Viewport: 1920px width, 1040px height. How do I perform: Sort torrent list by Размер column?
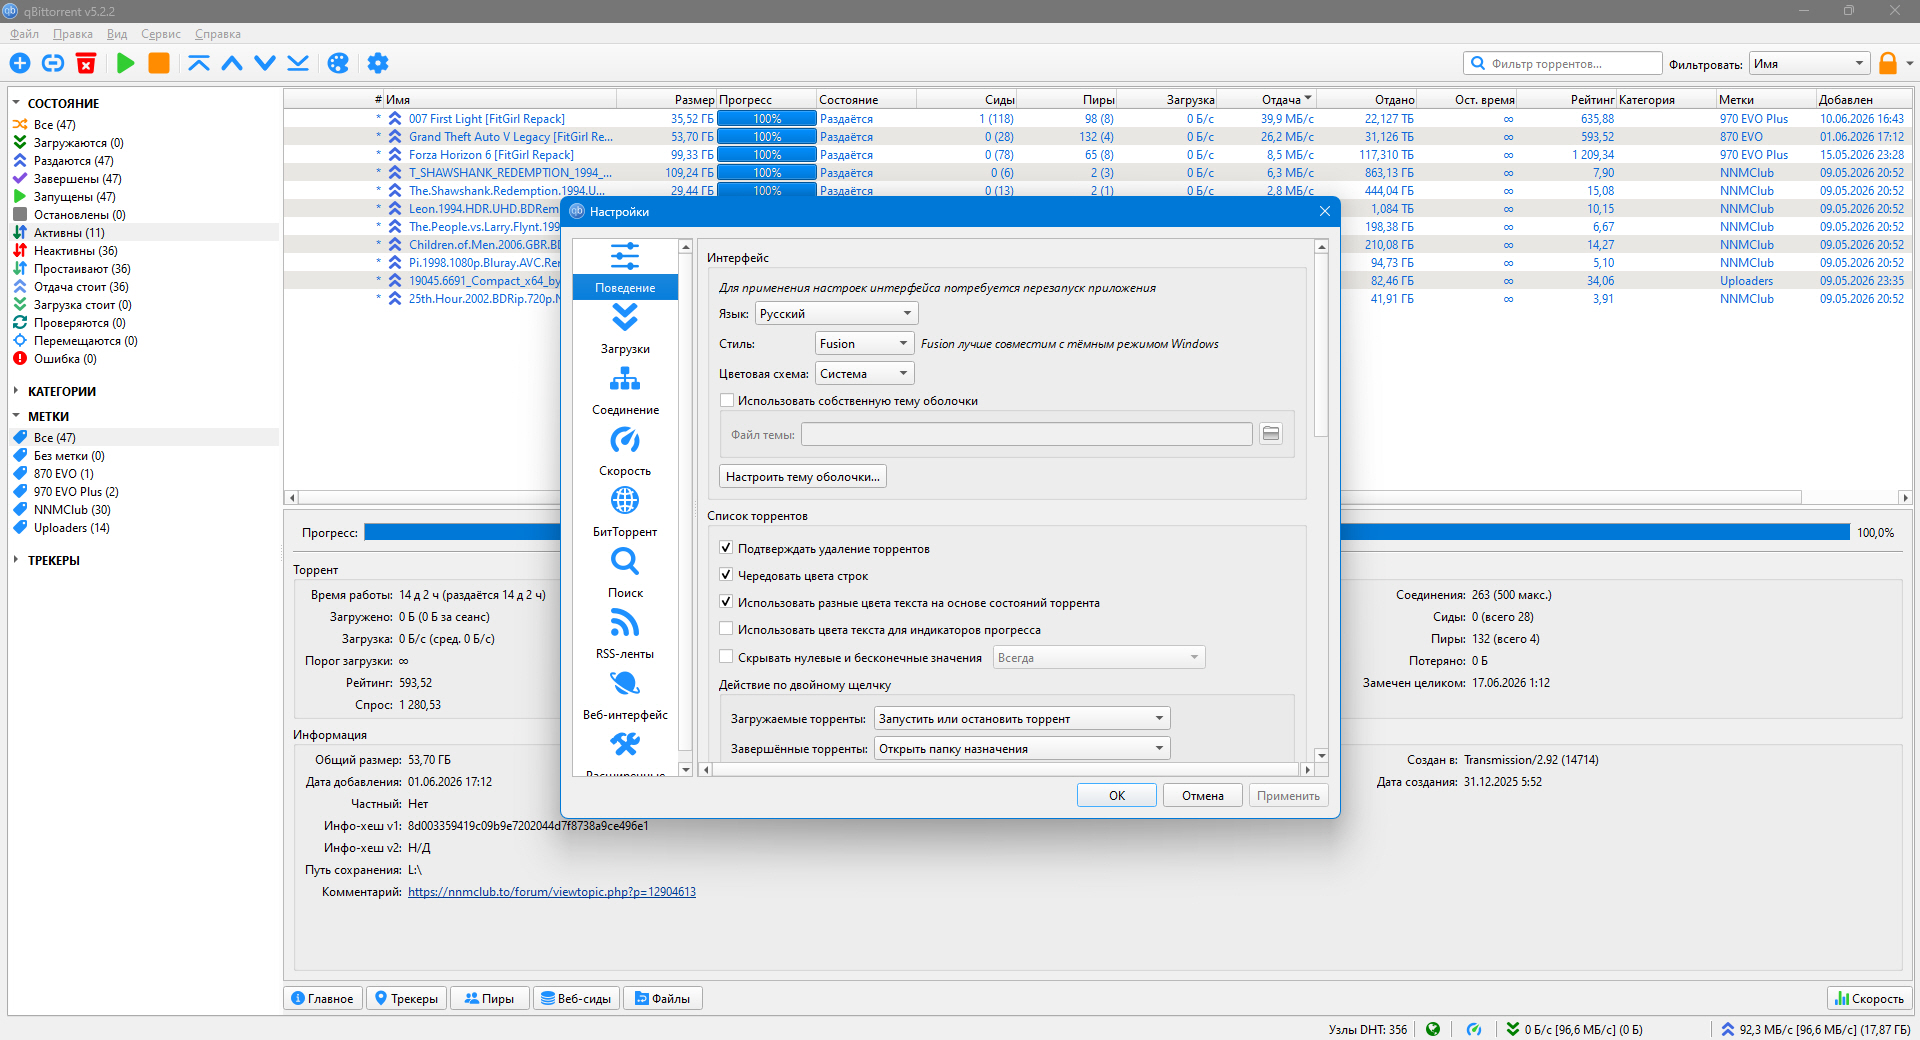[667, 100]
